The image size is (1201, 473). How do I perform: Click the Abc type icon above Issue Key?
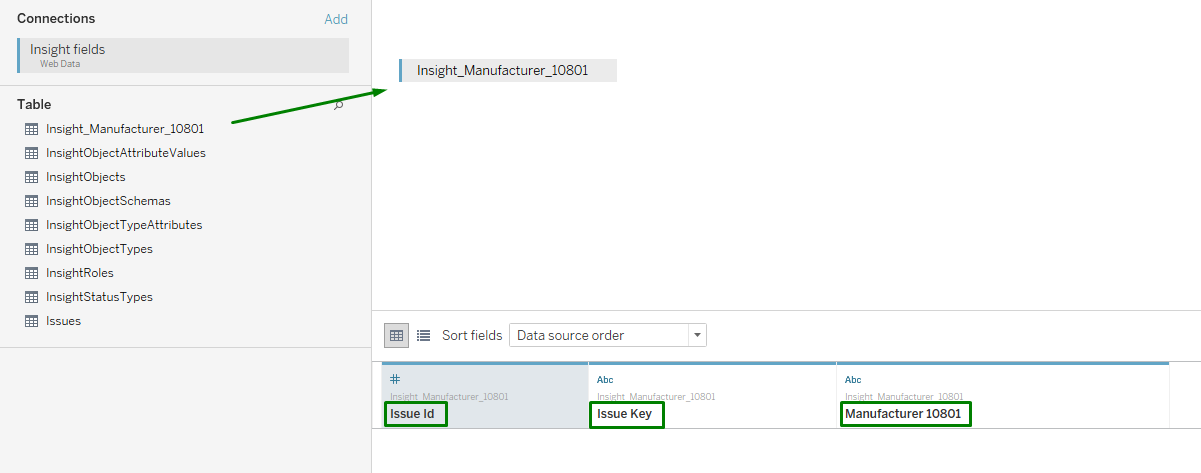coord(605,380)
